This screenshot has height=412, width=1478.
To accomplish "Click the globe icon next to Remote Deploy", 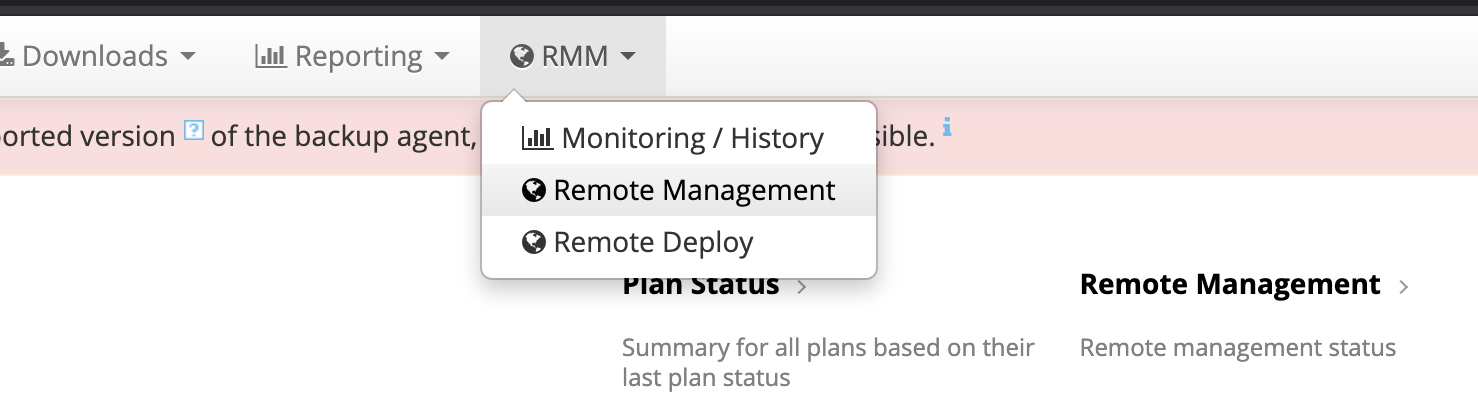I will click(534, 242).
